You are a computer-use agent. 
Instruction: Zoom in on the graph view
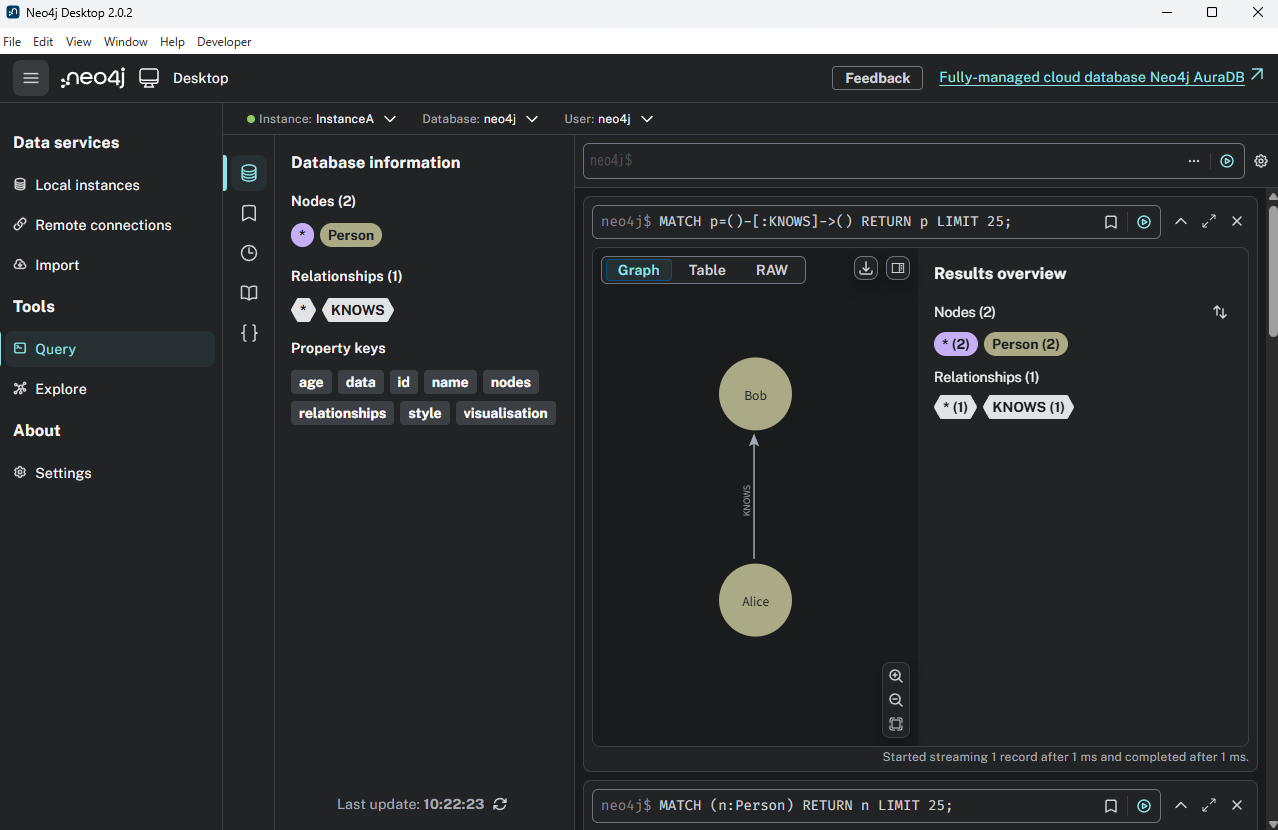(x=896, y=676)
